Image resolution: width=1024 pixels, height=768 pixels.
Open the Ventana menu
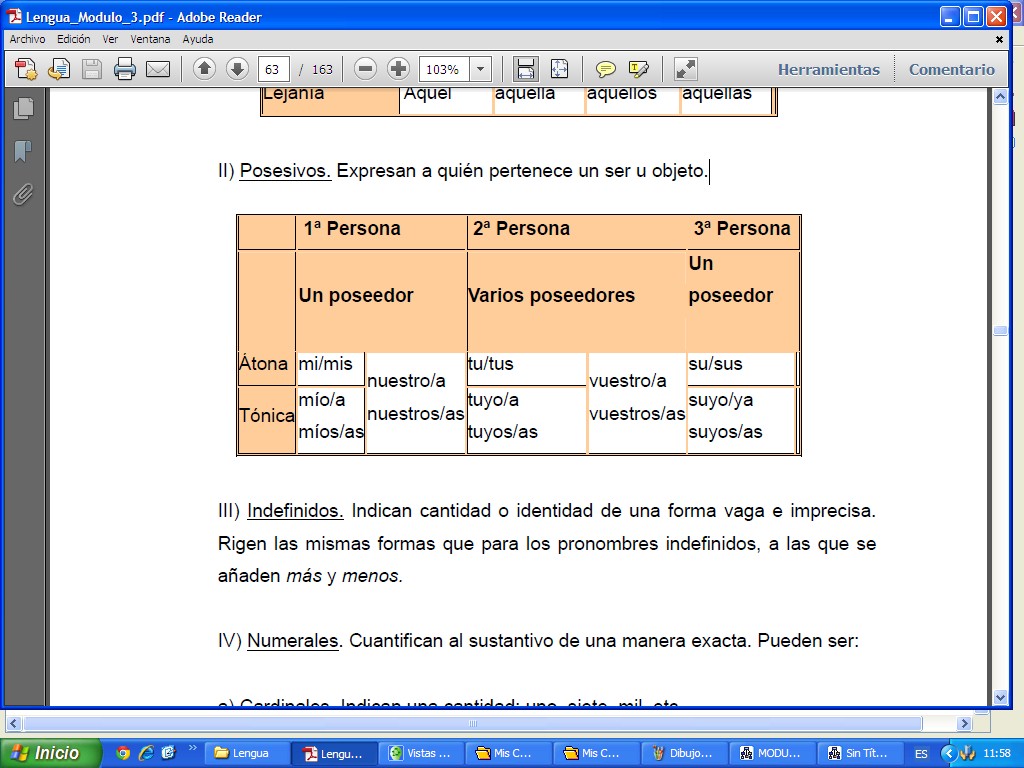point(150,39)
